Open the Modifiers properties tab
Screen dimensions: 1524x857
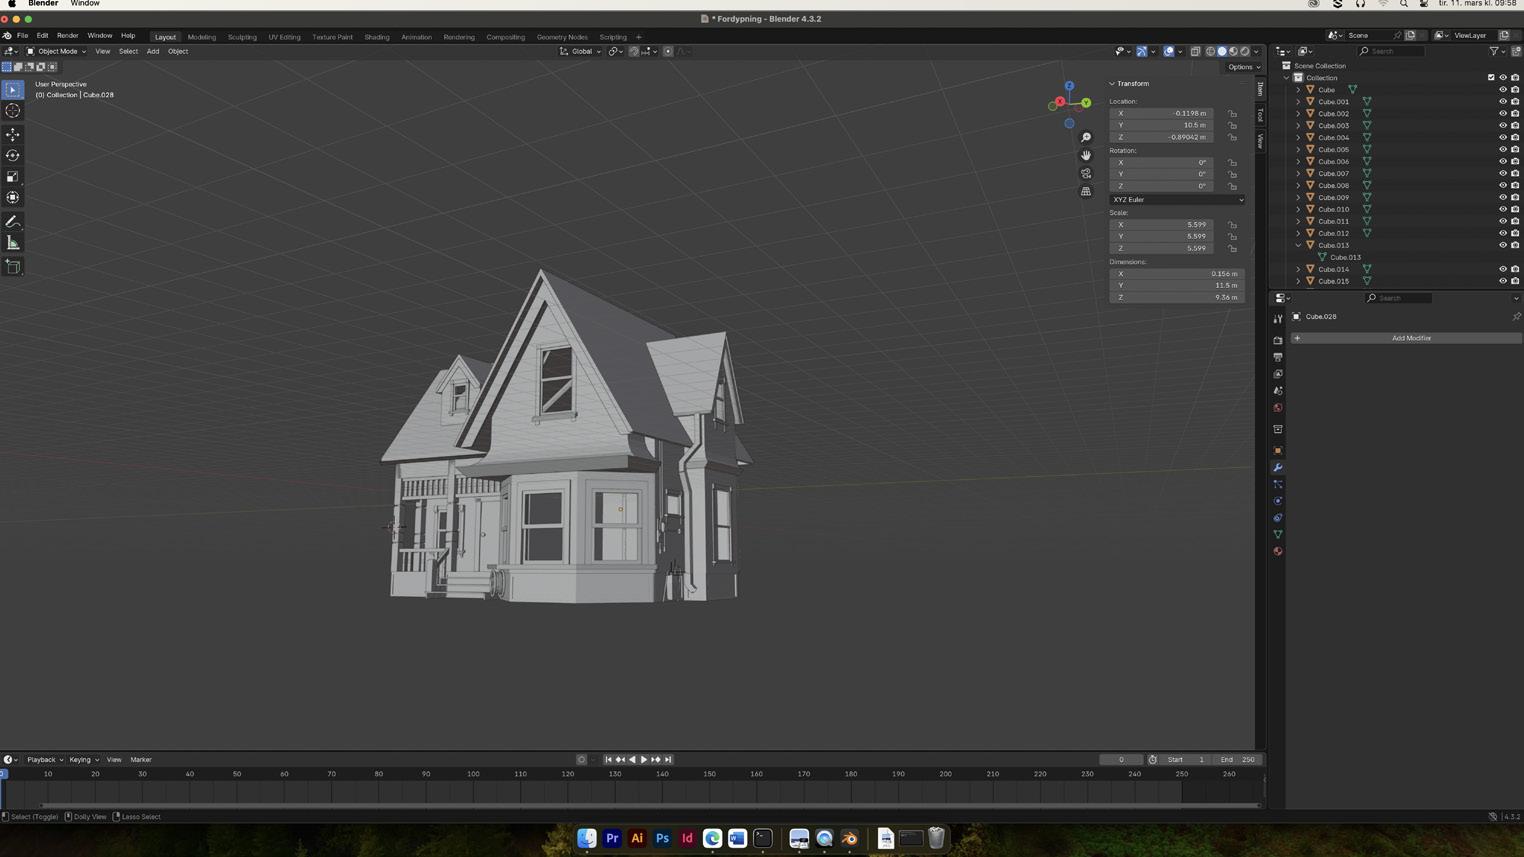tap(1278, 467)
